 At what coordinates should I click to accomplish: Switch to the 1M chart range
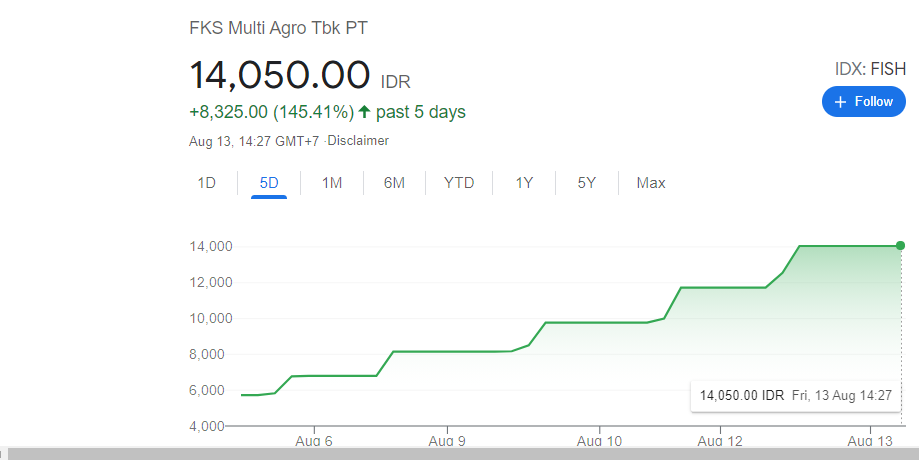point(332,183)
